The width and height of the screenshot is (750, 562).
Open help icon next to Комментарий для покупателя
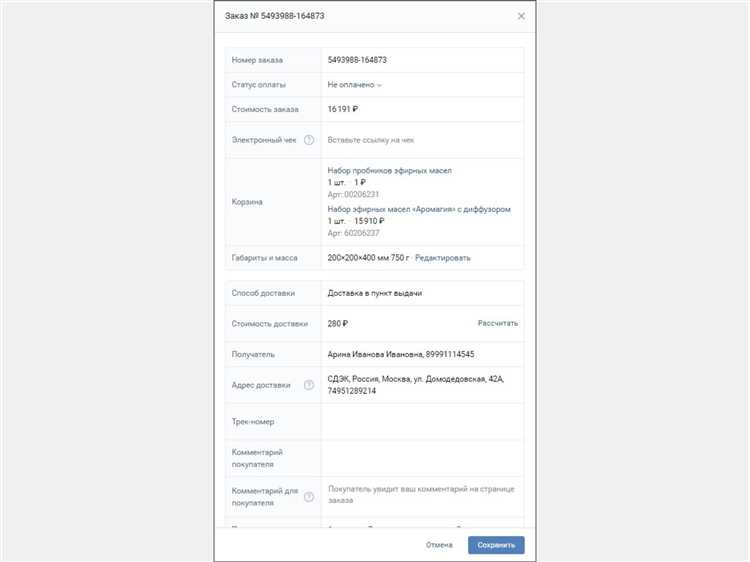pyautogui.click(x=309, y=497)
